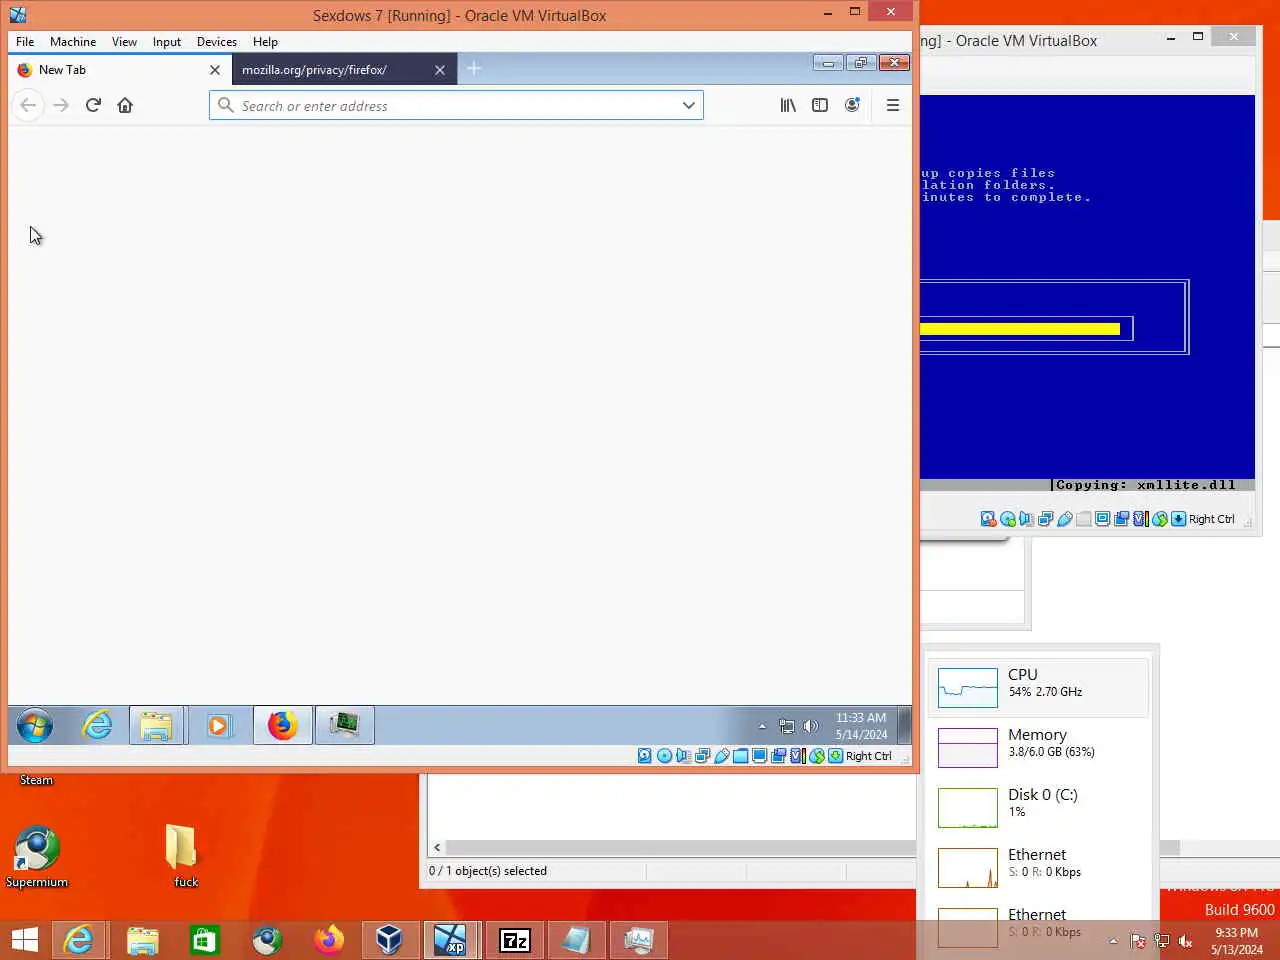Click USB indicator in Sexdows 7 status bar
This screenshot has height=960, width=1280.
pos(722,756)
